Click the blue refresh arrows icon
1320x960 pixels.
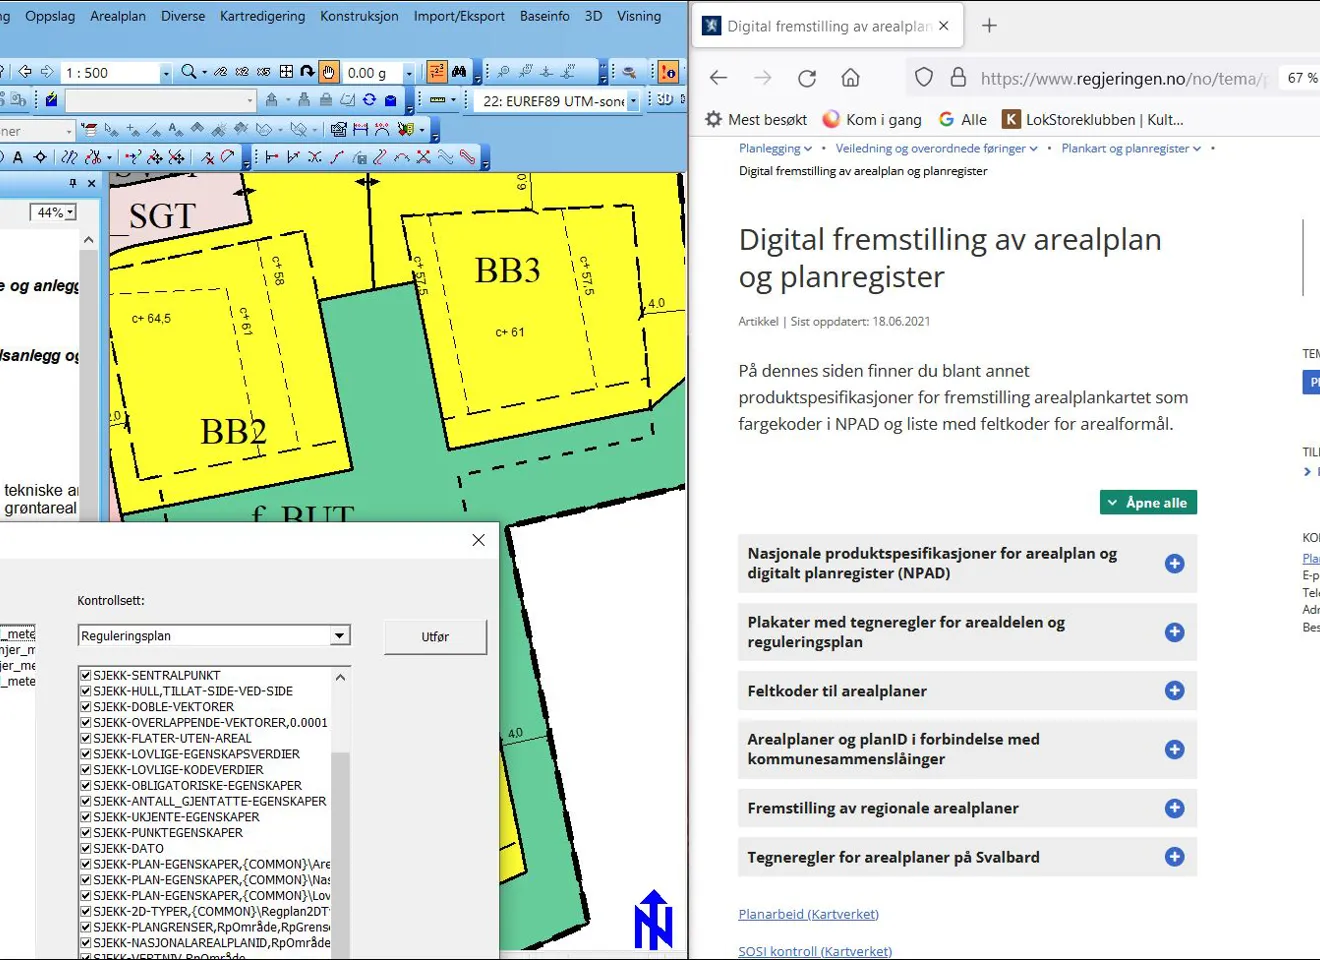369,100
